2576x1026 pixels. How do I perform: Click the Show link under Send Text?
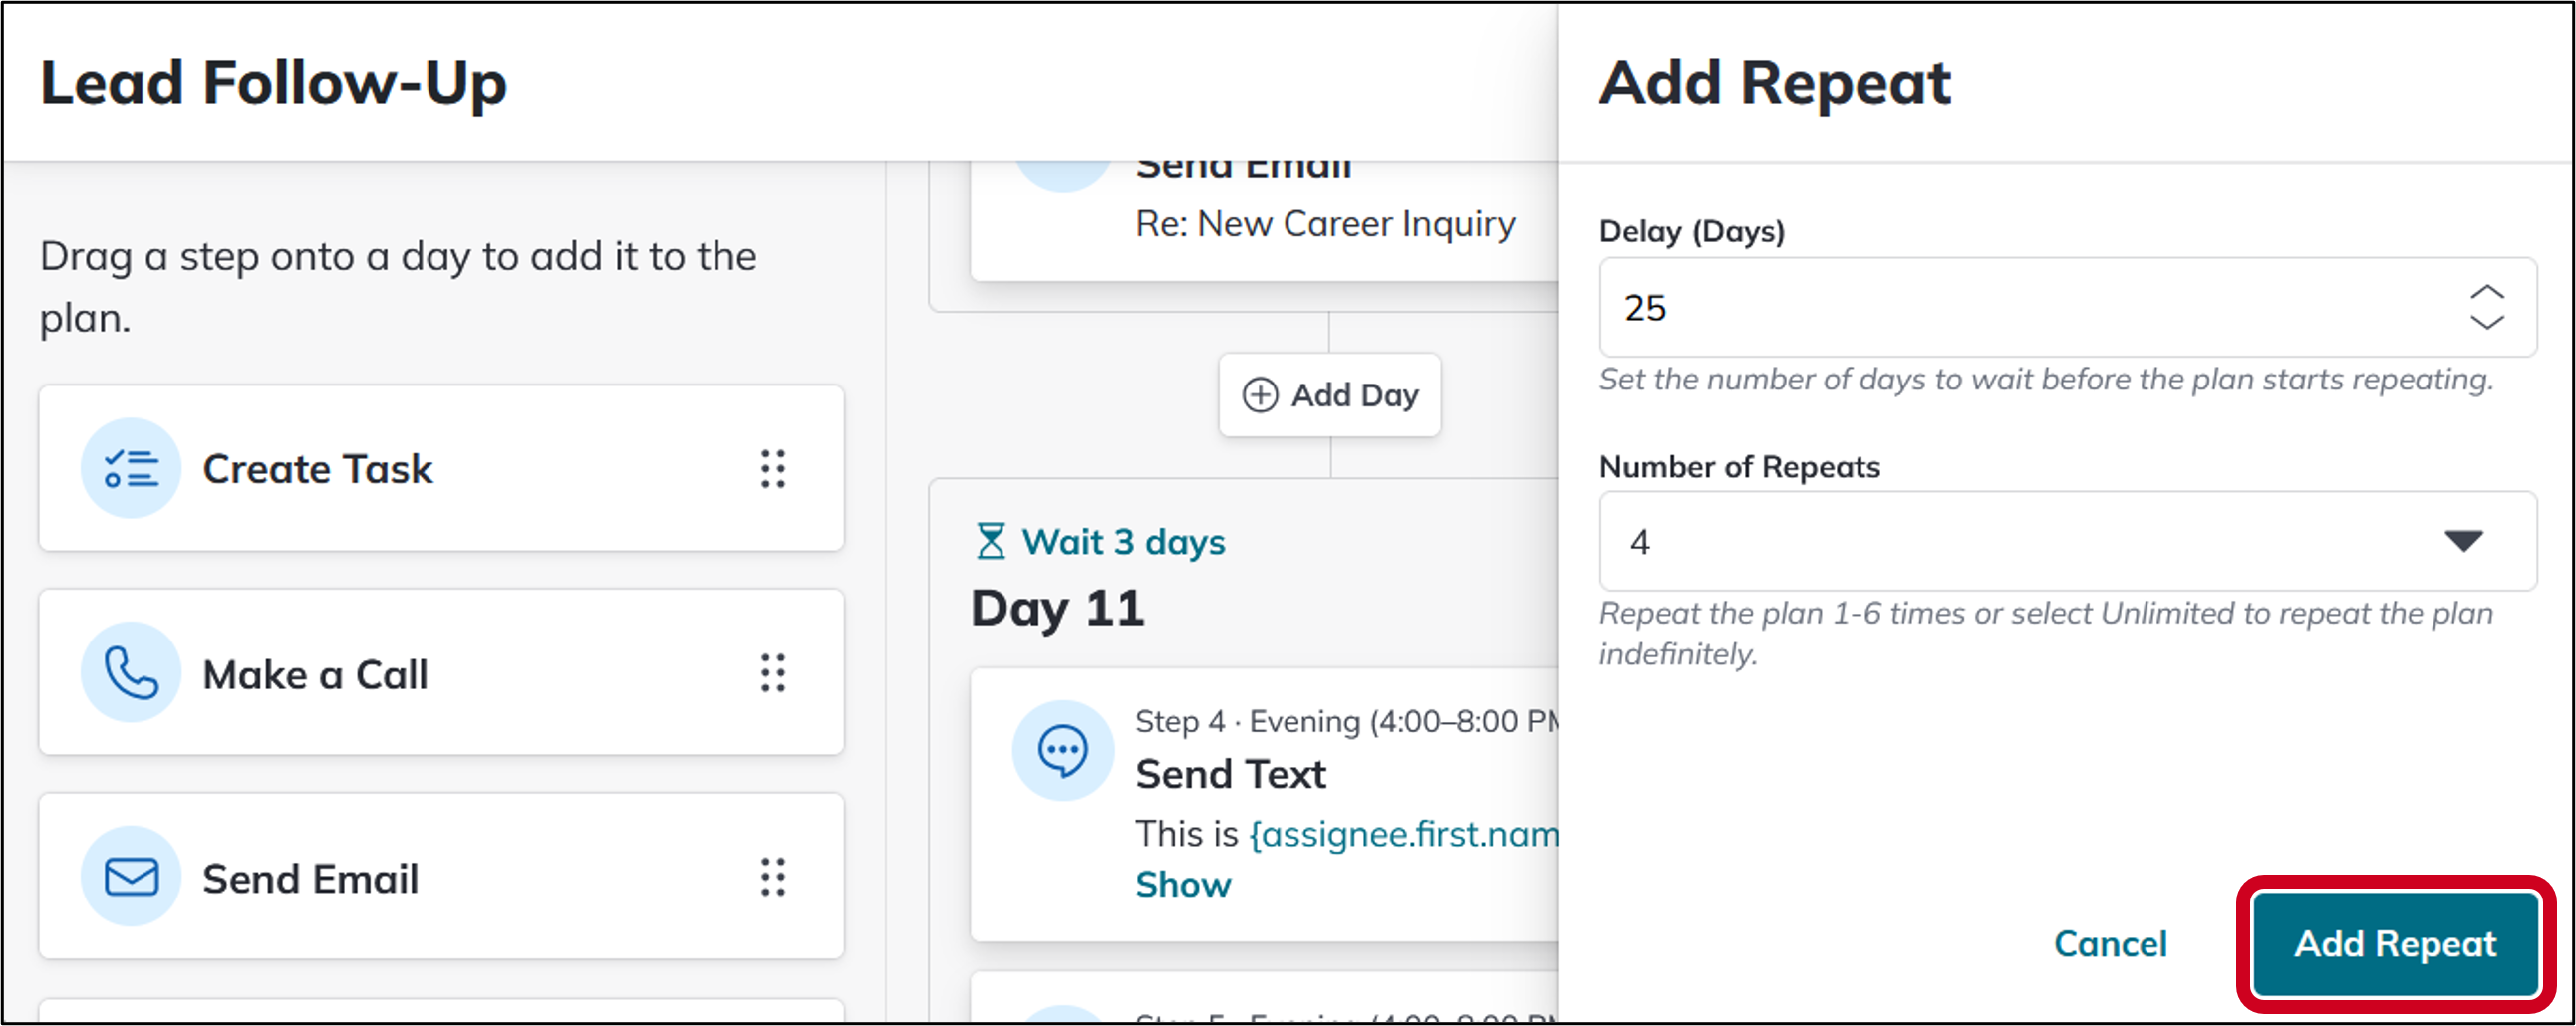click(x=1183, y=884)
